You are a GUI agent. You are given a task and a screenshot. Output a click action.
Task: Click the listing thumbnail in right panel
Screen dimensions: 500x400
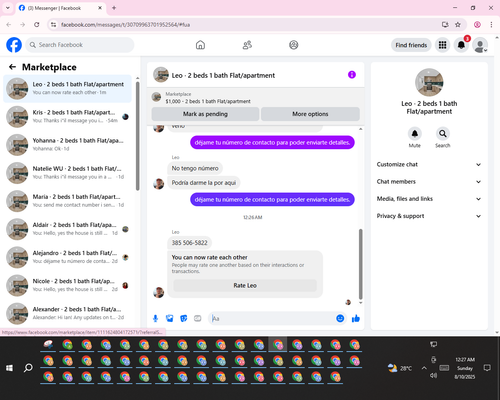click(429, 82)
